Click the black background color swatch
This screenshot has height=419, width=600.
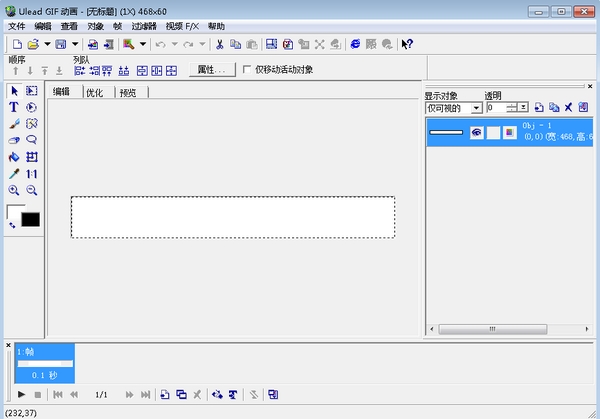tap(30, 219)
